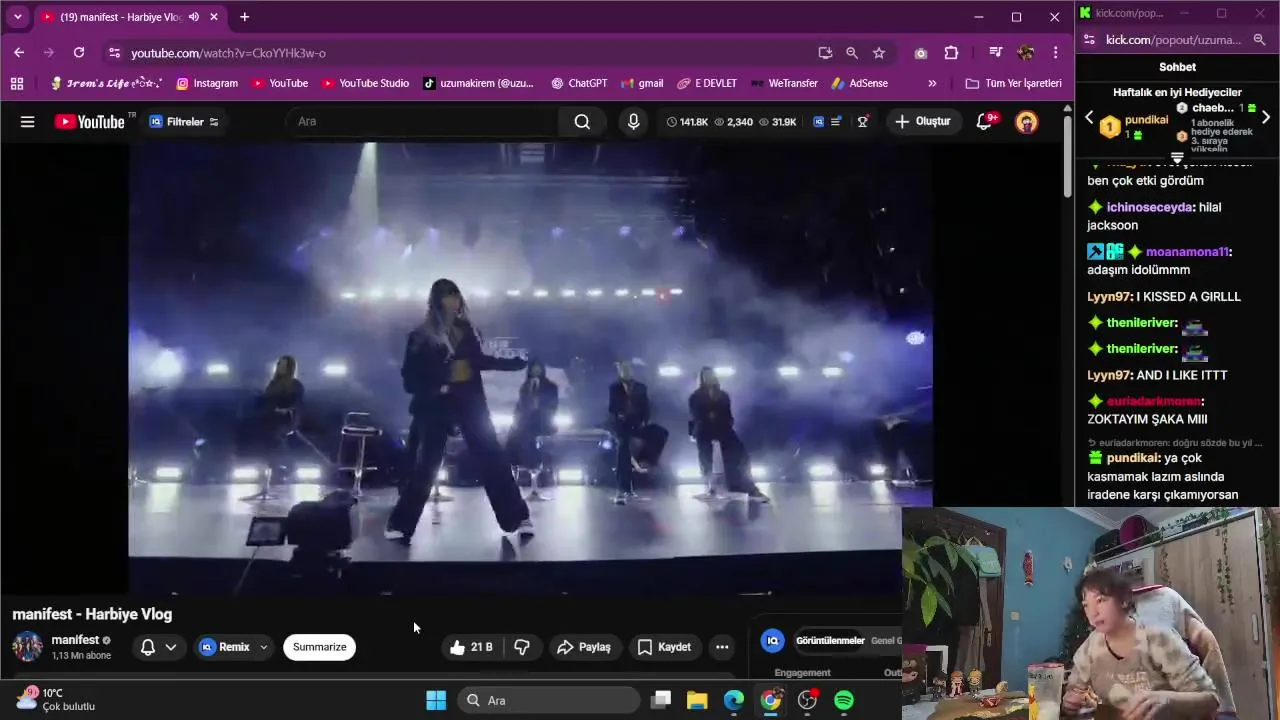1280x720 pixels.
Task: Click the Oluştur create button
Action: (x=922, y=122)
